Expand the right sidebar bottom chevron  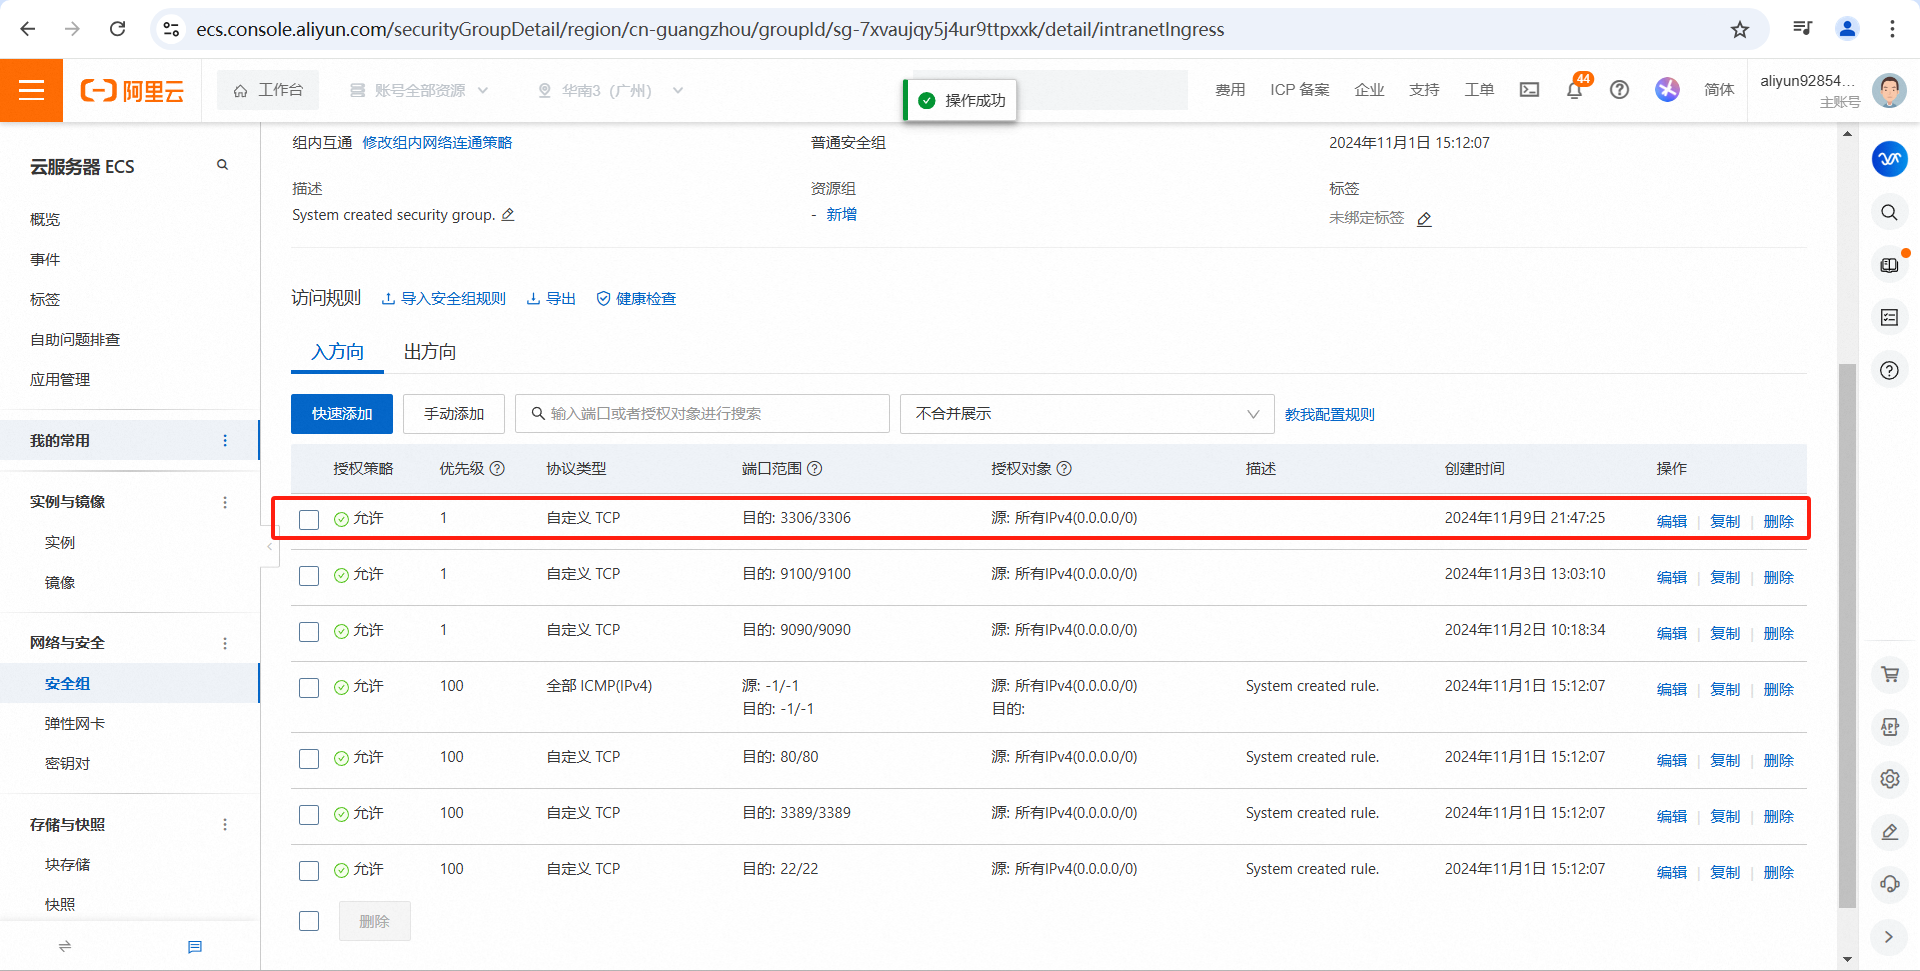pos(1889,937)
